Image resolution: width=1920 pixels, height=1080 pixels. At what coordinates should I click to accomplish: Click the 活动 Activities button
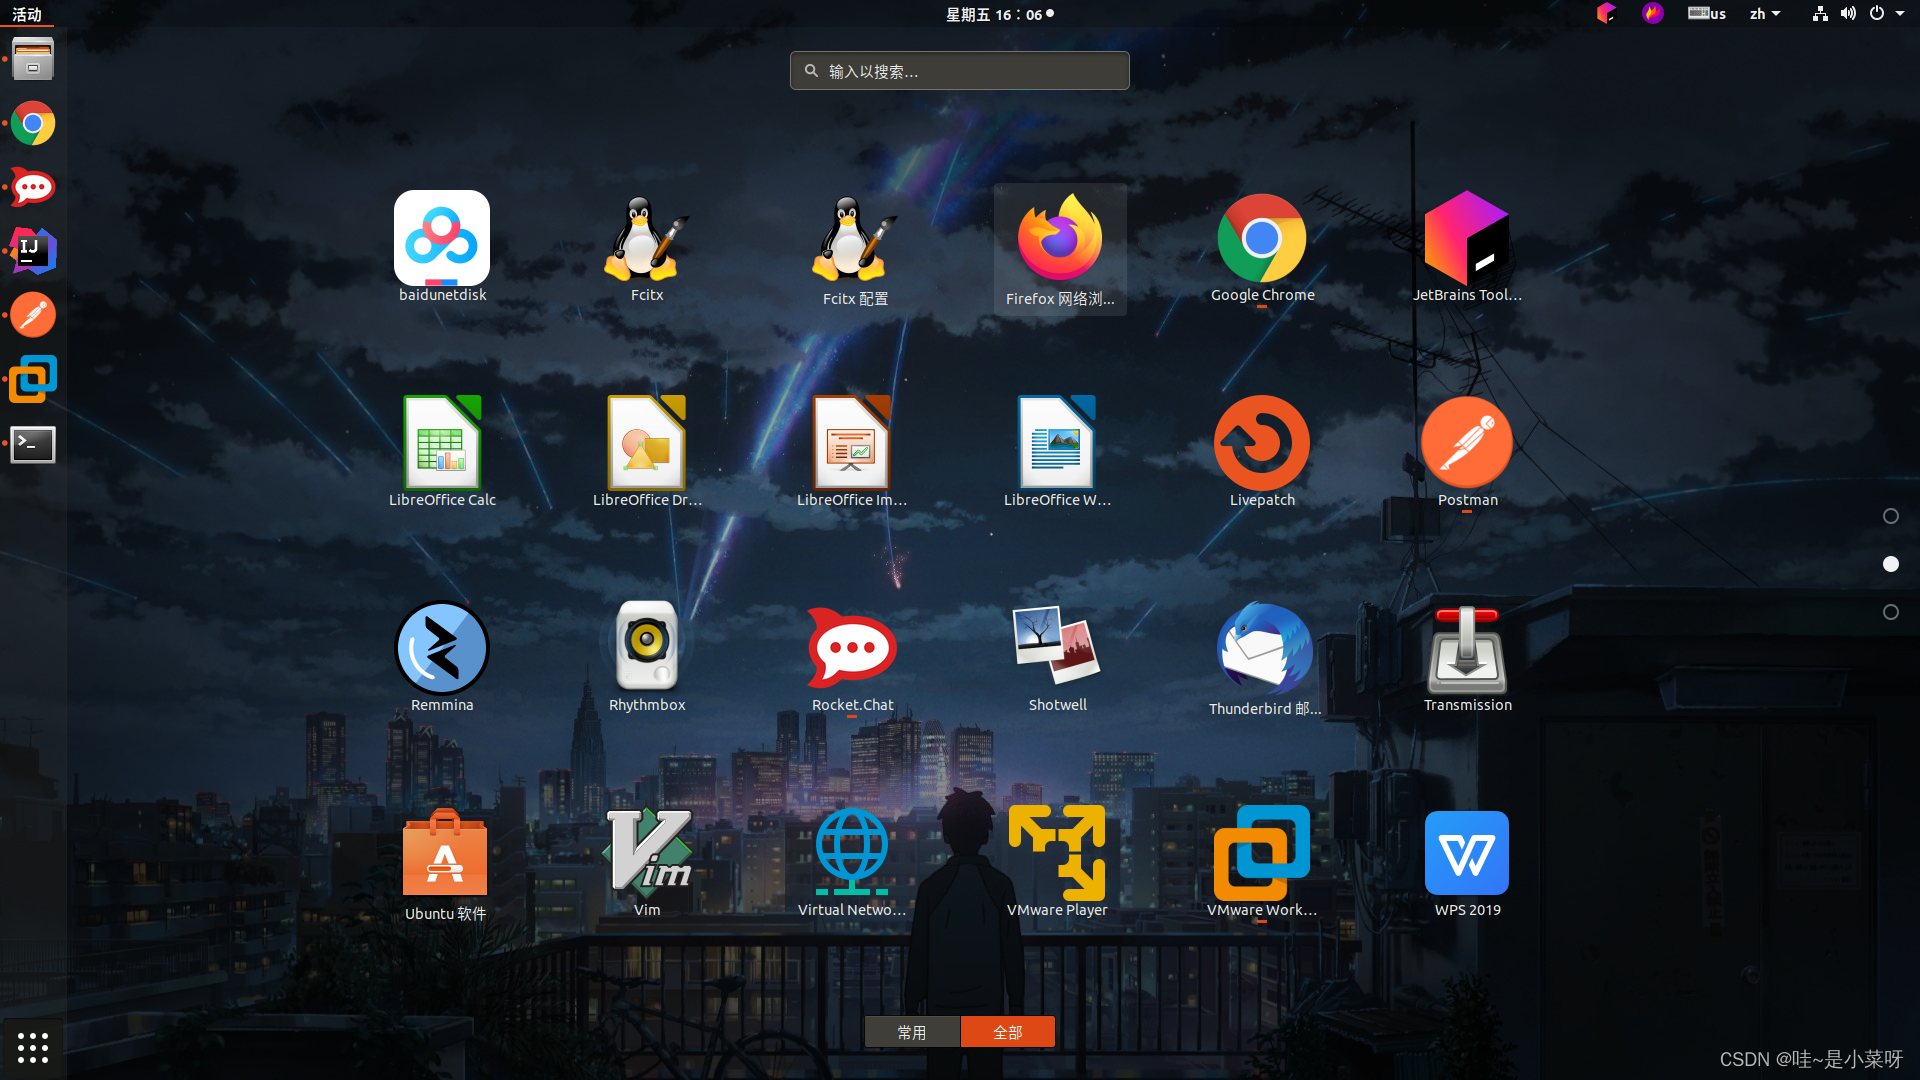[27, 14]
